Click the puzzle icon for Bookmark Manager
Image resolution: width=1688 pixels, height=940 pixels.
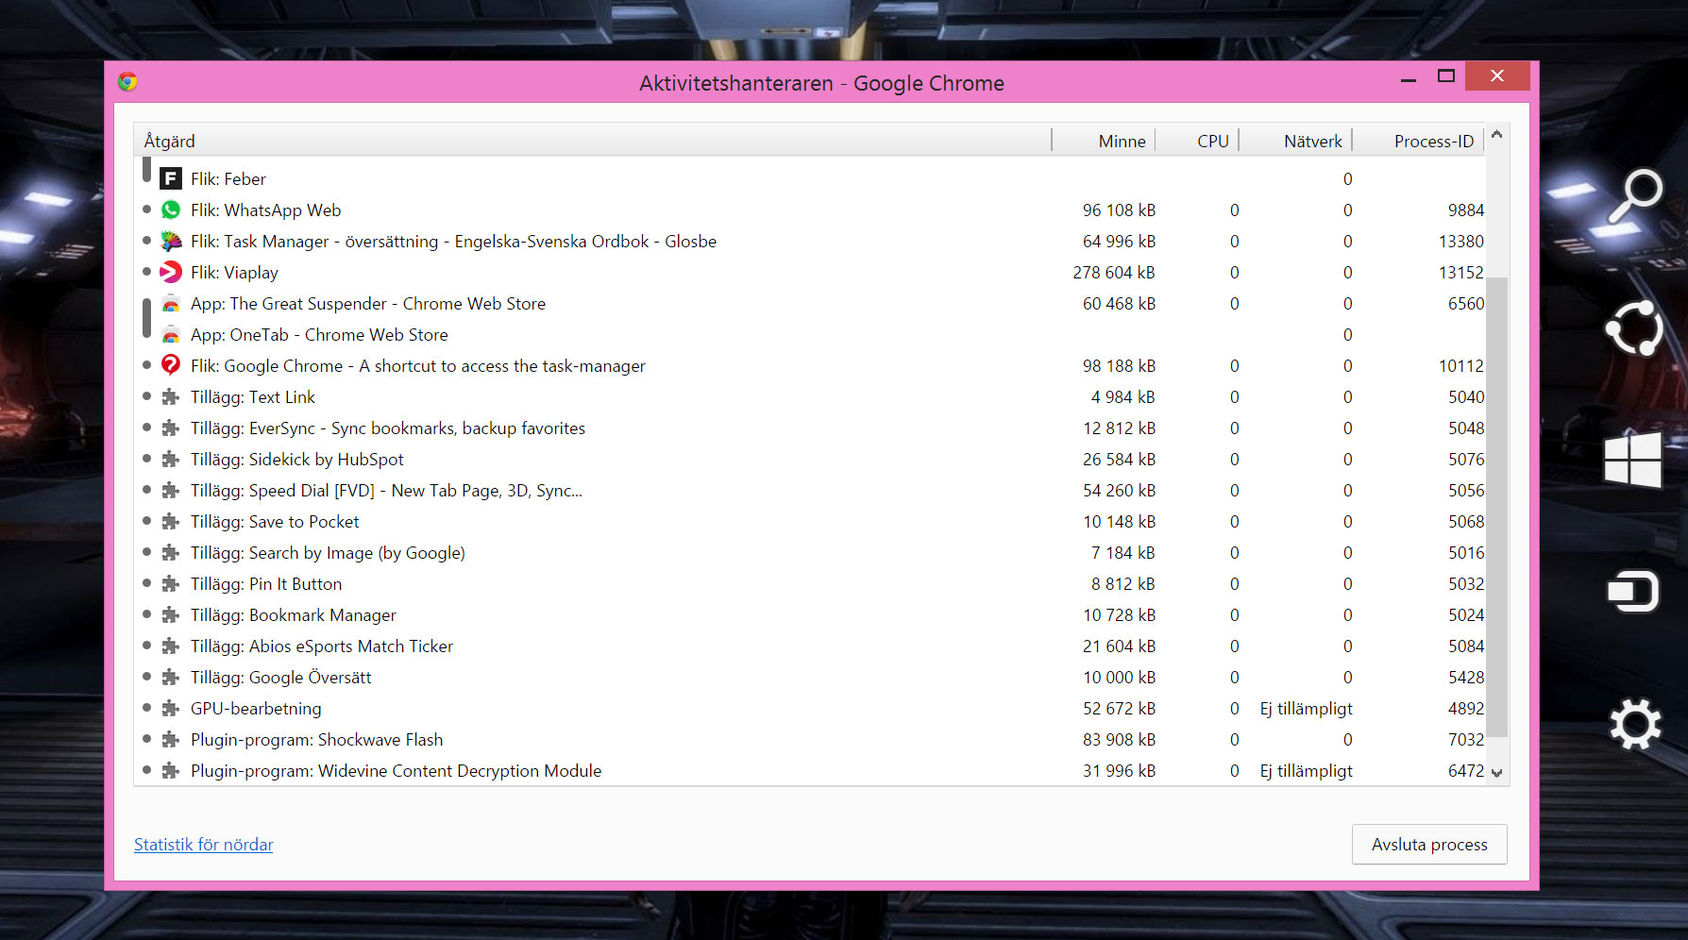point(171,615)
